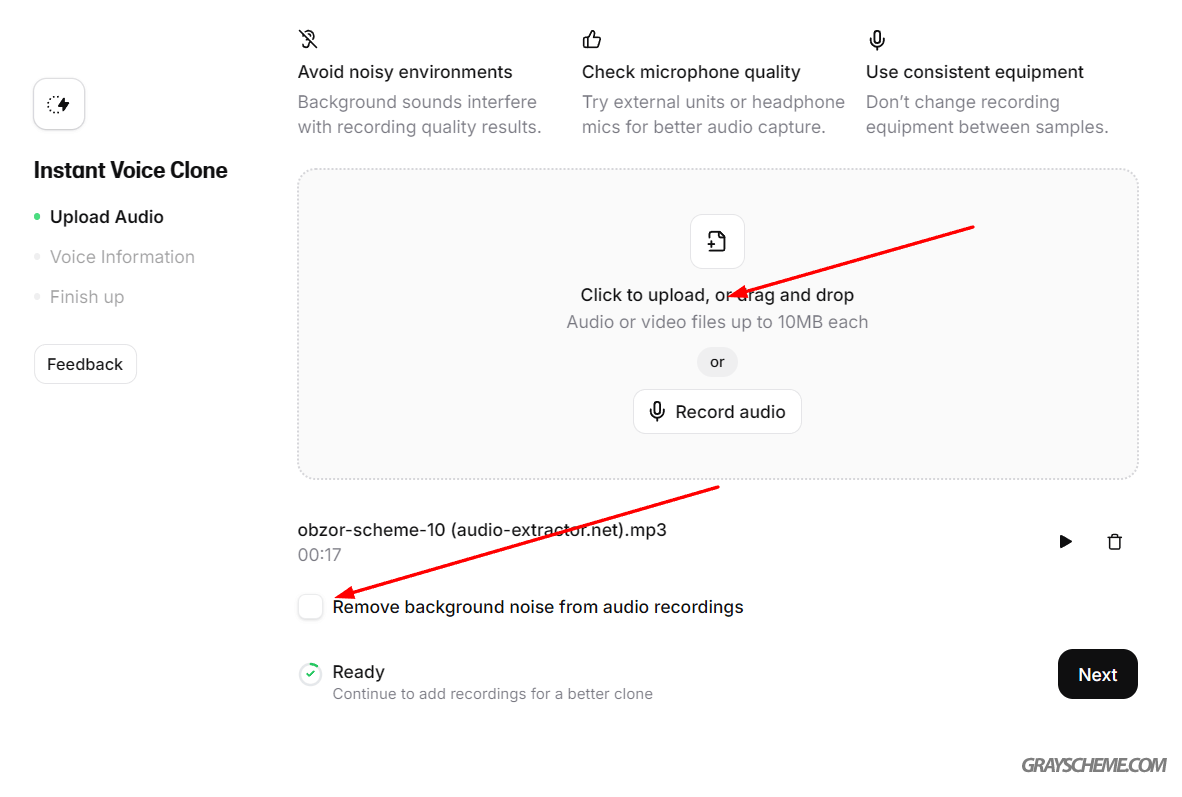Click the crossed-out ear icon for noisy environments
The width and height of the screenshot is (1182, 797).
pos(308,40)
